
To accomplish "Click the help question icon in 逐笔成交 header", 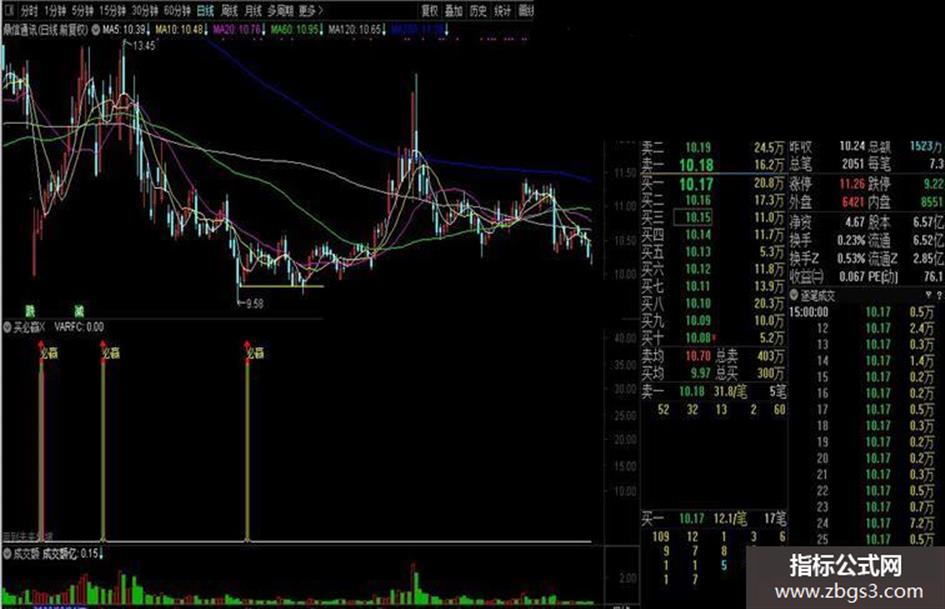I will 940,295.
